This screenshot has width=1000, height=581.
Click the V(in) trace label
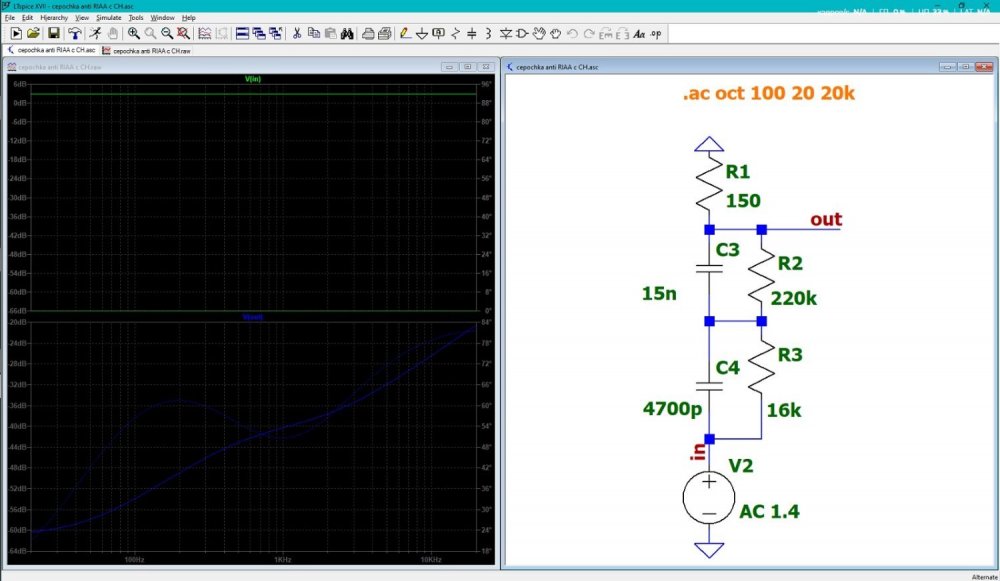tap(253, 79)
